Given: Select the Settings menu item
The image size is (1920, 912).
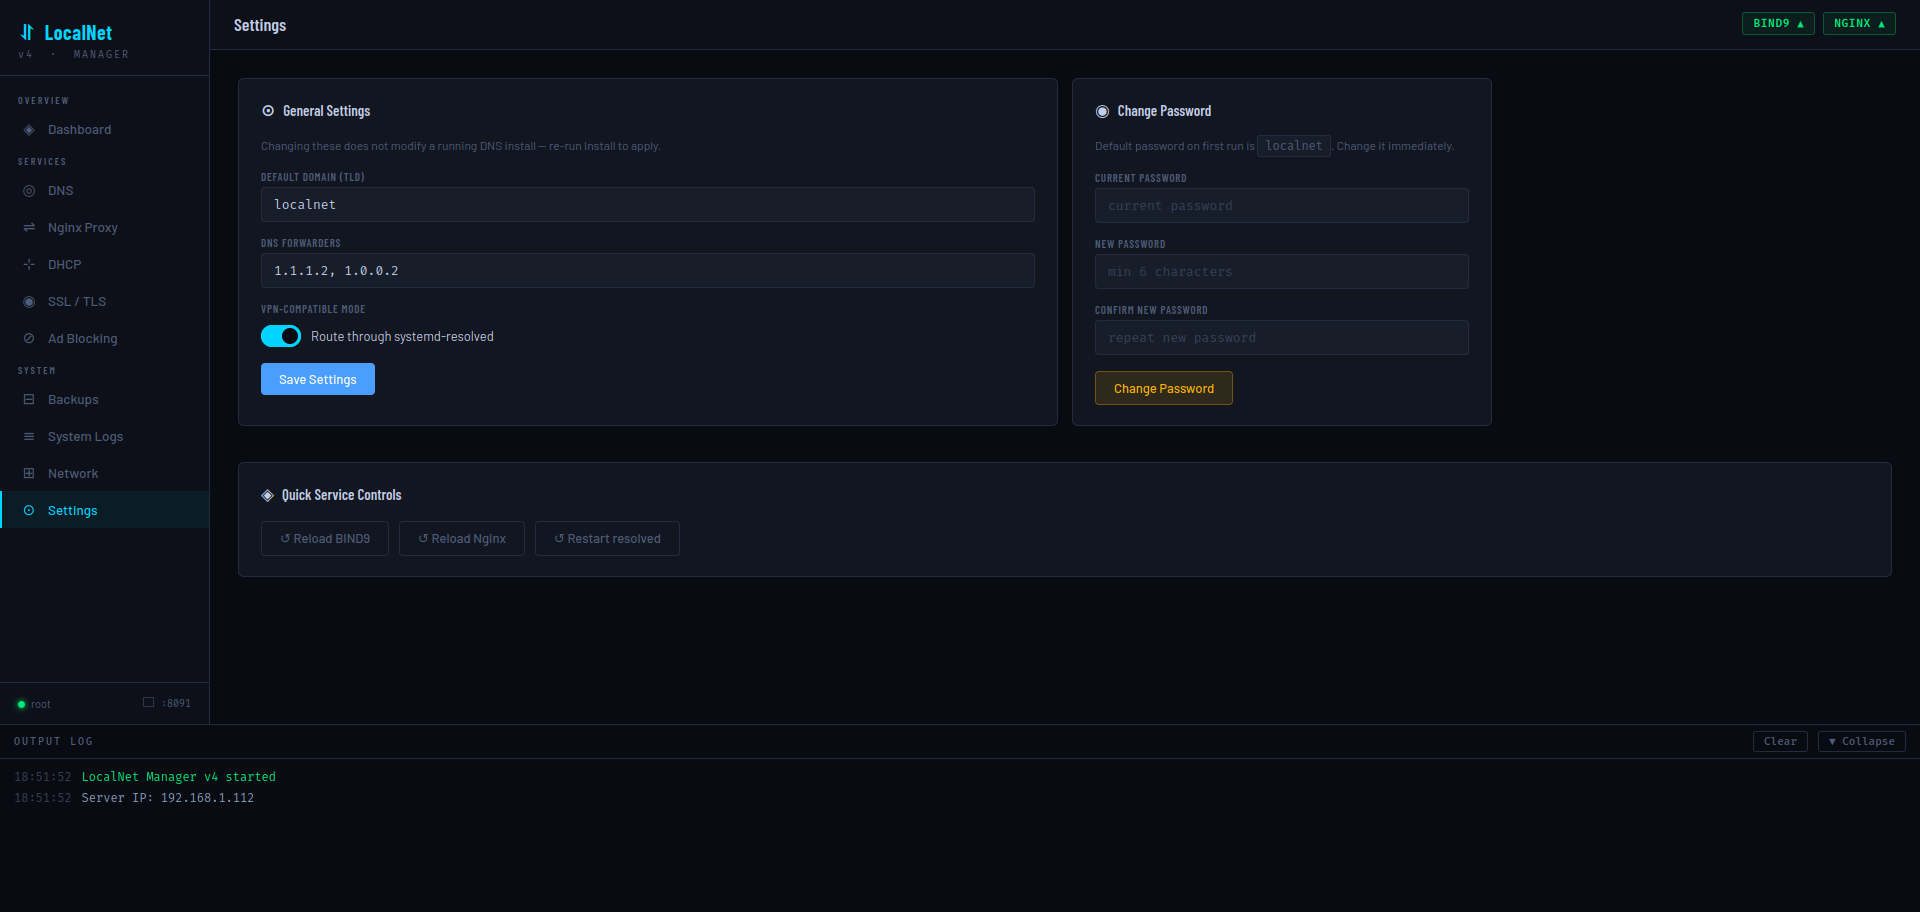Looking at the screenshot, I should point(105,510).
